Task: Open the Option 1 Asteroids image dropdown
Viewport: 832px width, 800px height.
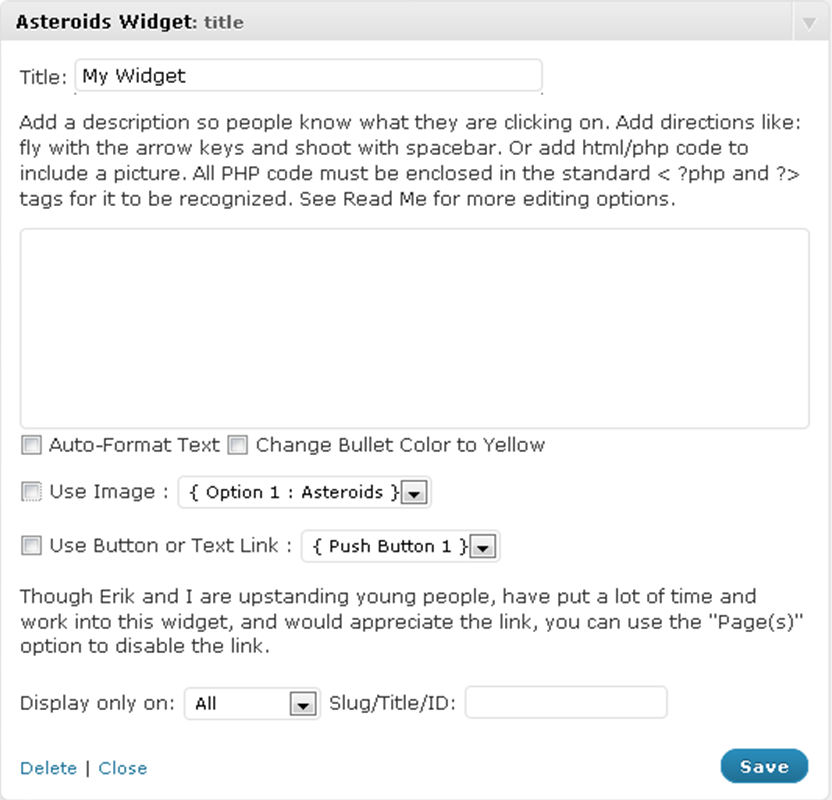Action: point(304,492)
